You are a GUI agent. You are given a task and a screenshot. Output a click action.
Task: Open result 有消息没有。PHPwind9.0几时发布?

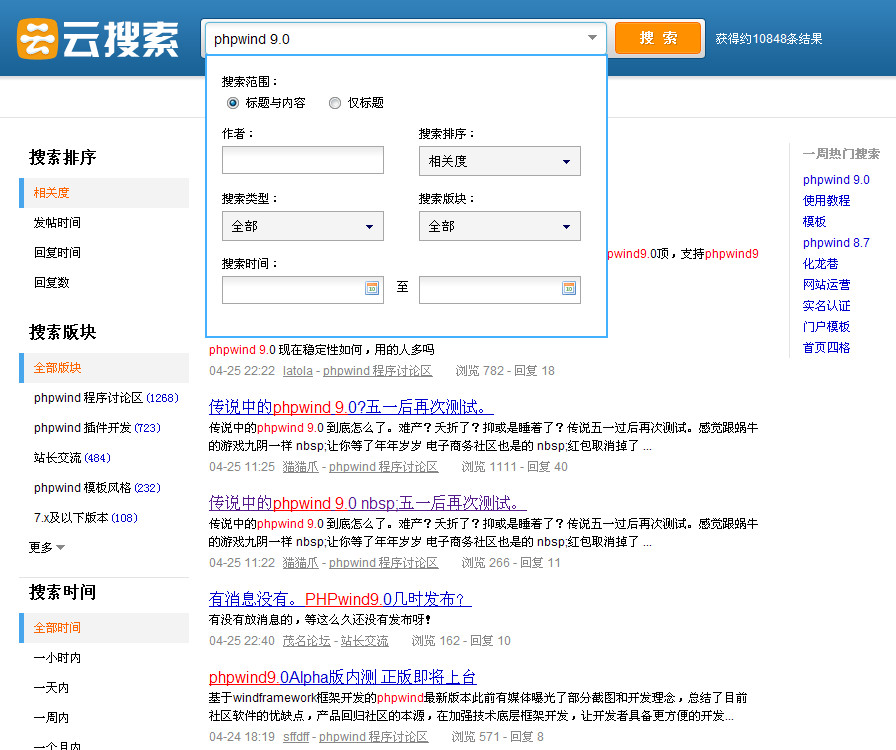(340, 599)
